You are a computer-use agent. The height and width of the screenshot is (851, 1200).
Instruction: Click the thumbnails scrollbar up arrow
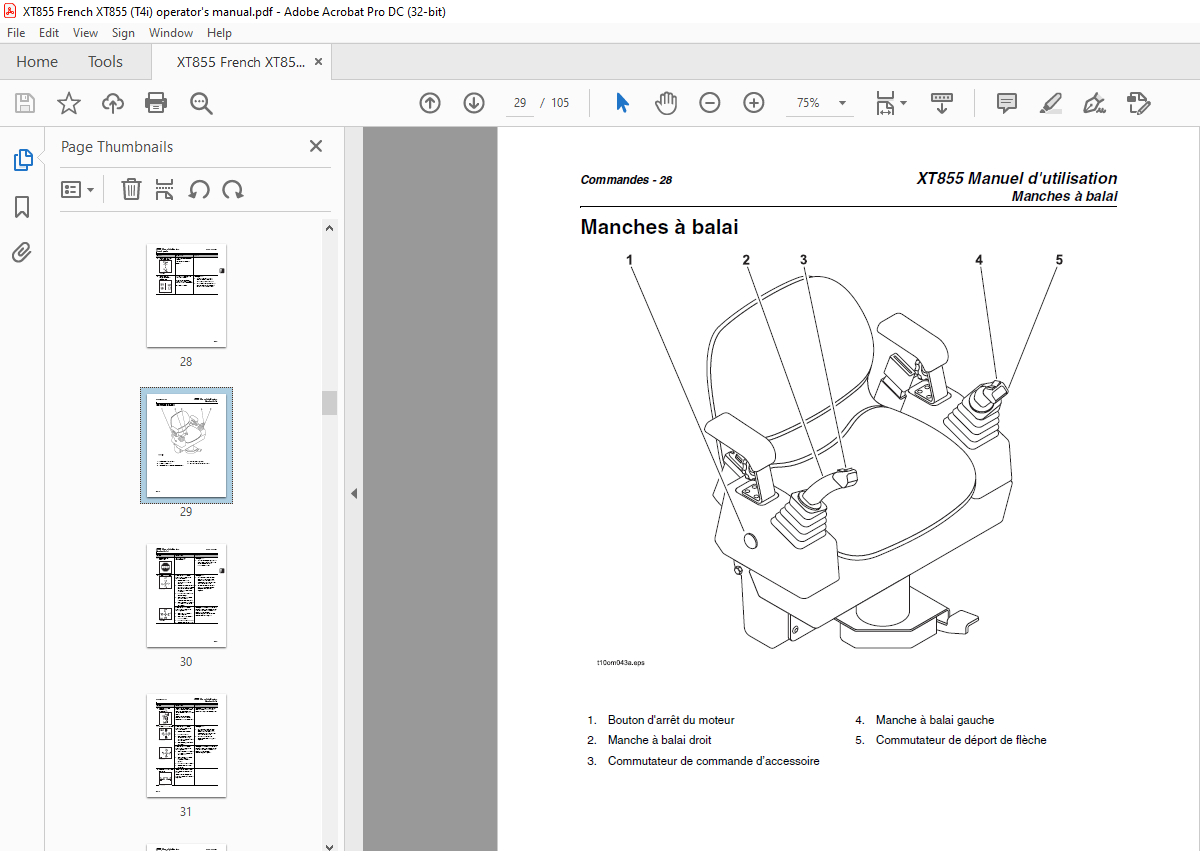coord(329,228)
